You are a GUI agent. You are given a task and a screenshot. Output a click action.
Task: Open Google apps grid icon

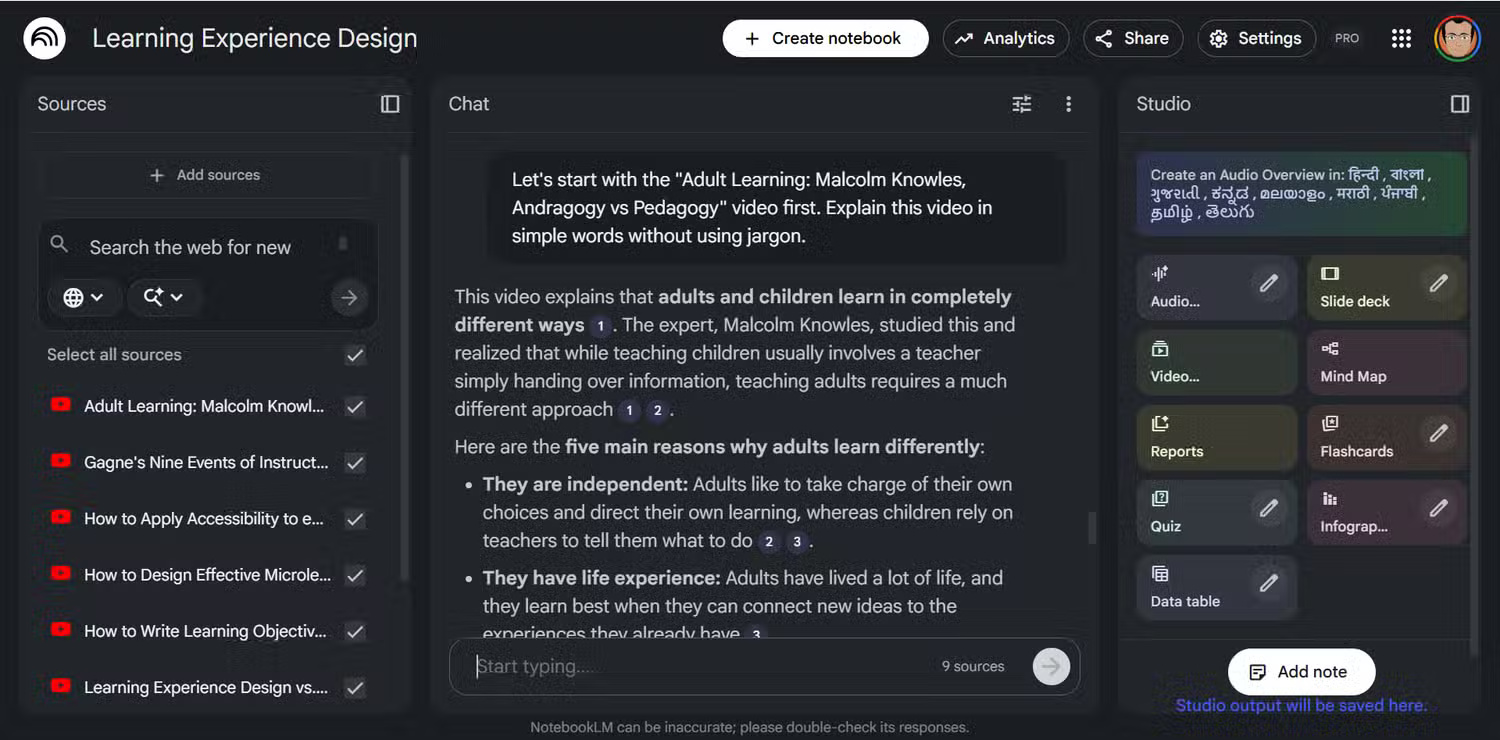pos(1401,38)
